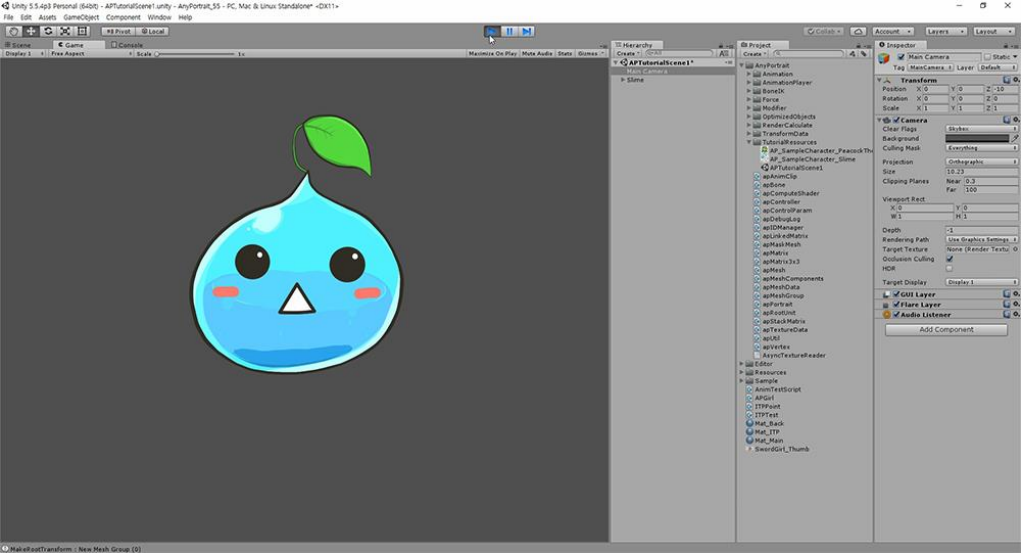This screenshot has width=1021, height=553.
Task: Toggle GUI Layer enabled checkbox
Action: click(896, 294)
